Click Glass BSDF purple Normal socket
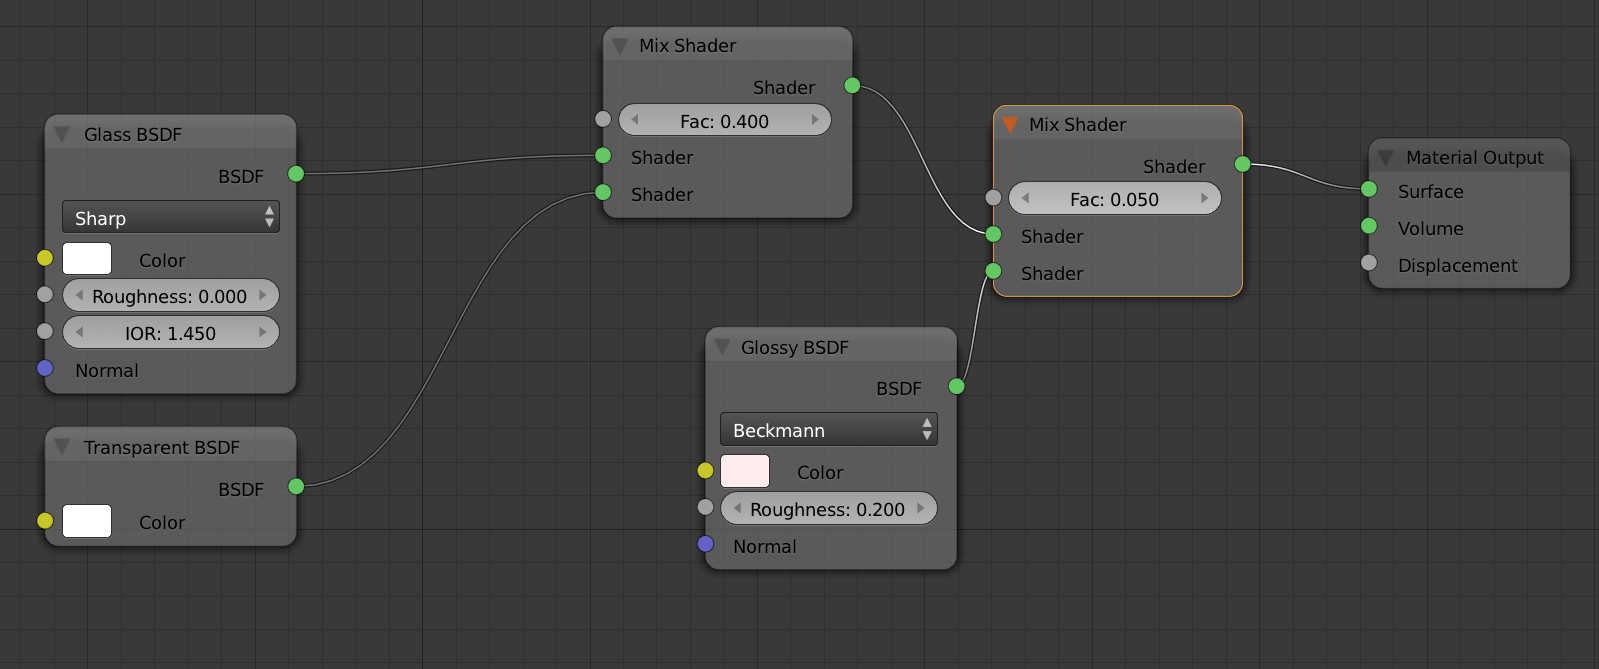 [x=45, y=368]
